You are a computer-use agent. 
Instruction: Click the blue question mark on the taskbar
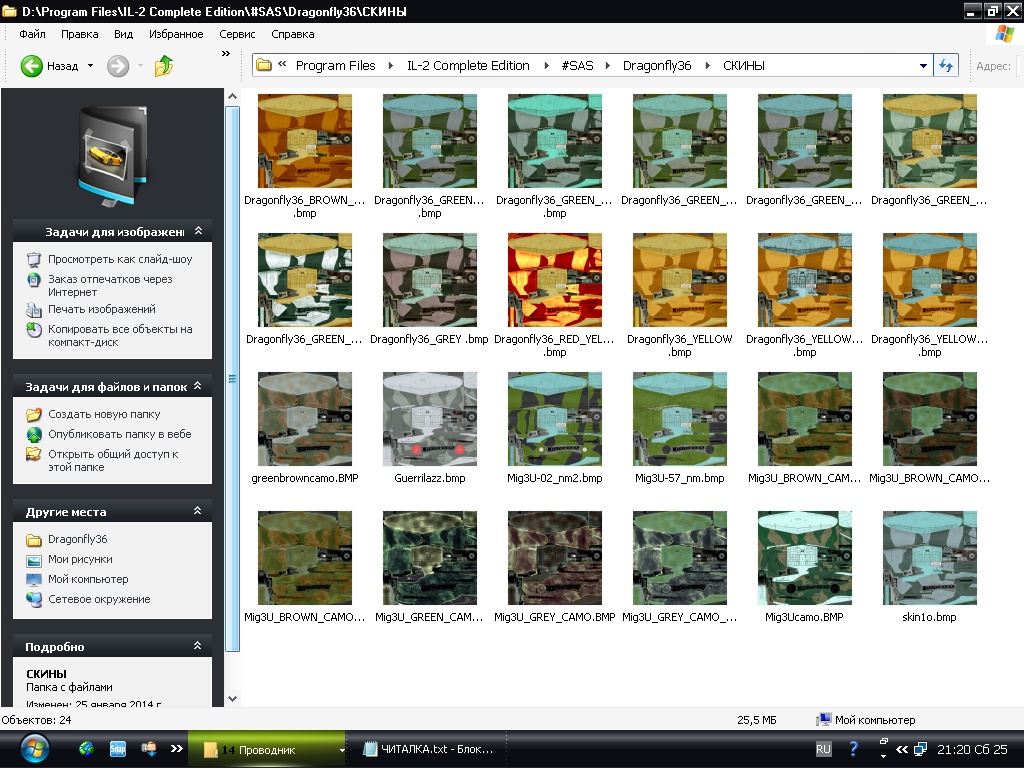(x=853, y=749)
